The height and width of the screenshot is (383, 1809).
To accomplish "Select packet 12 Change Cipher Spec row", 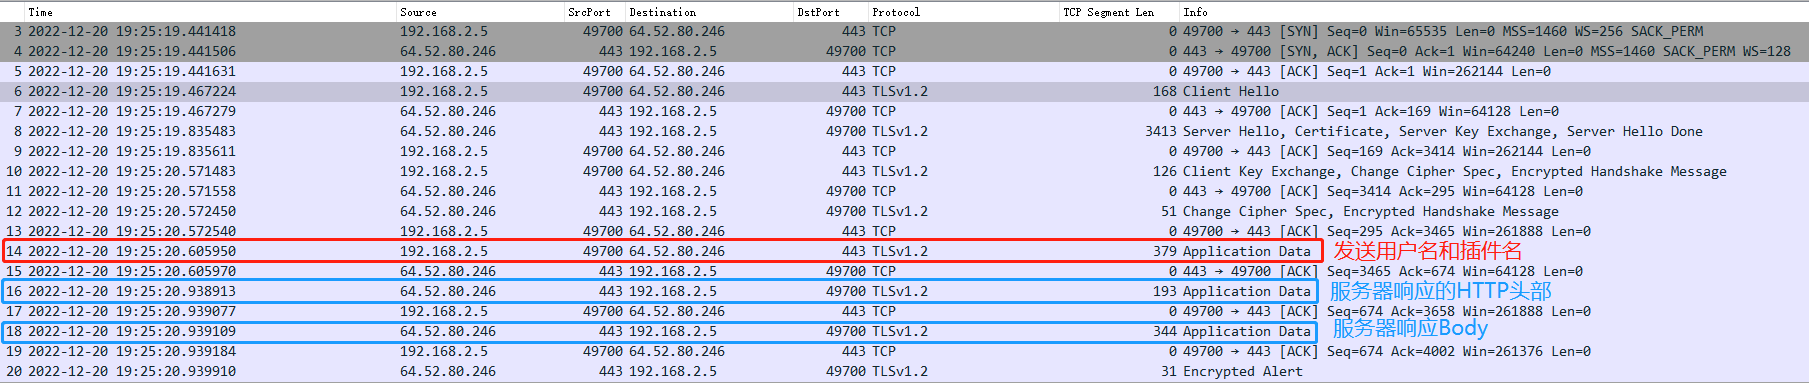I will coord(904,211).
